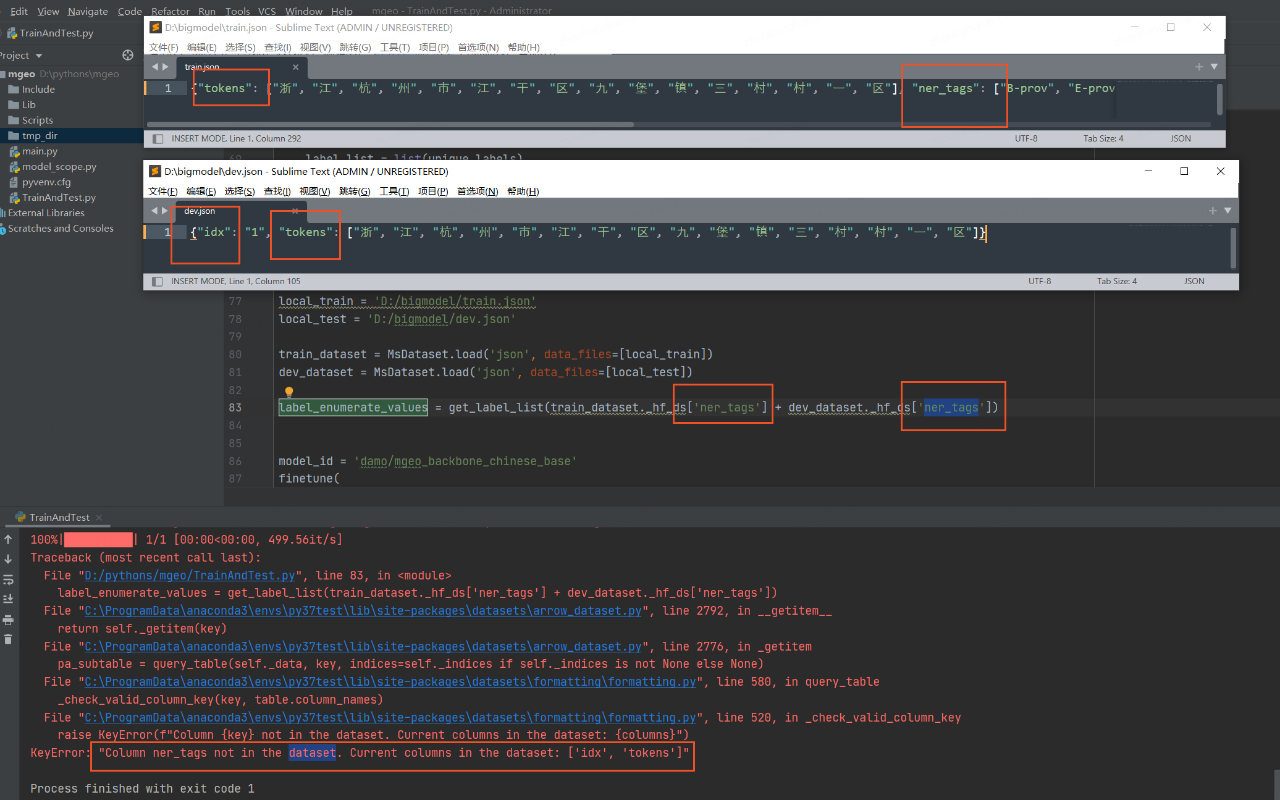Change Tab Size: 4 in dev.json status bar
This screenshot has width=1280, height=800.
click(x=1115, y=281)
